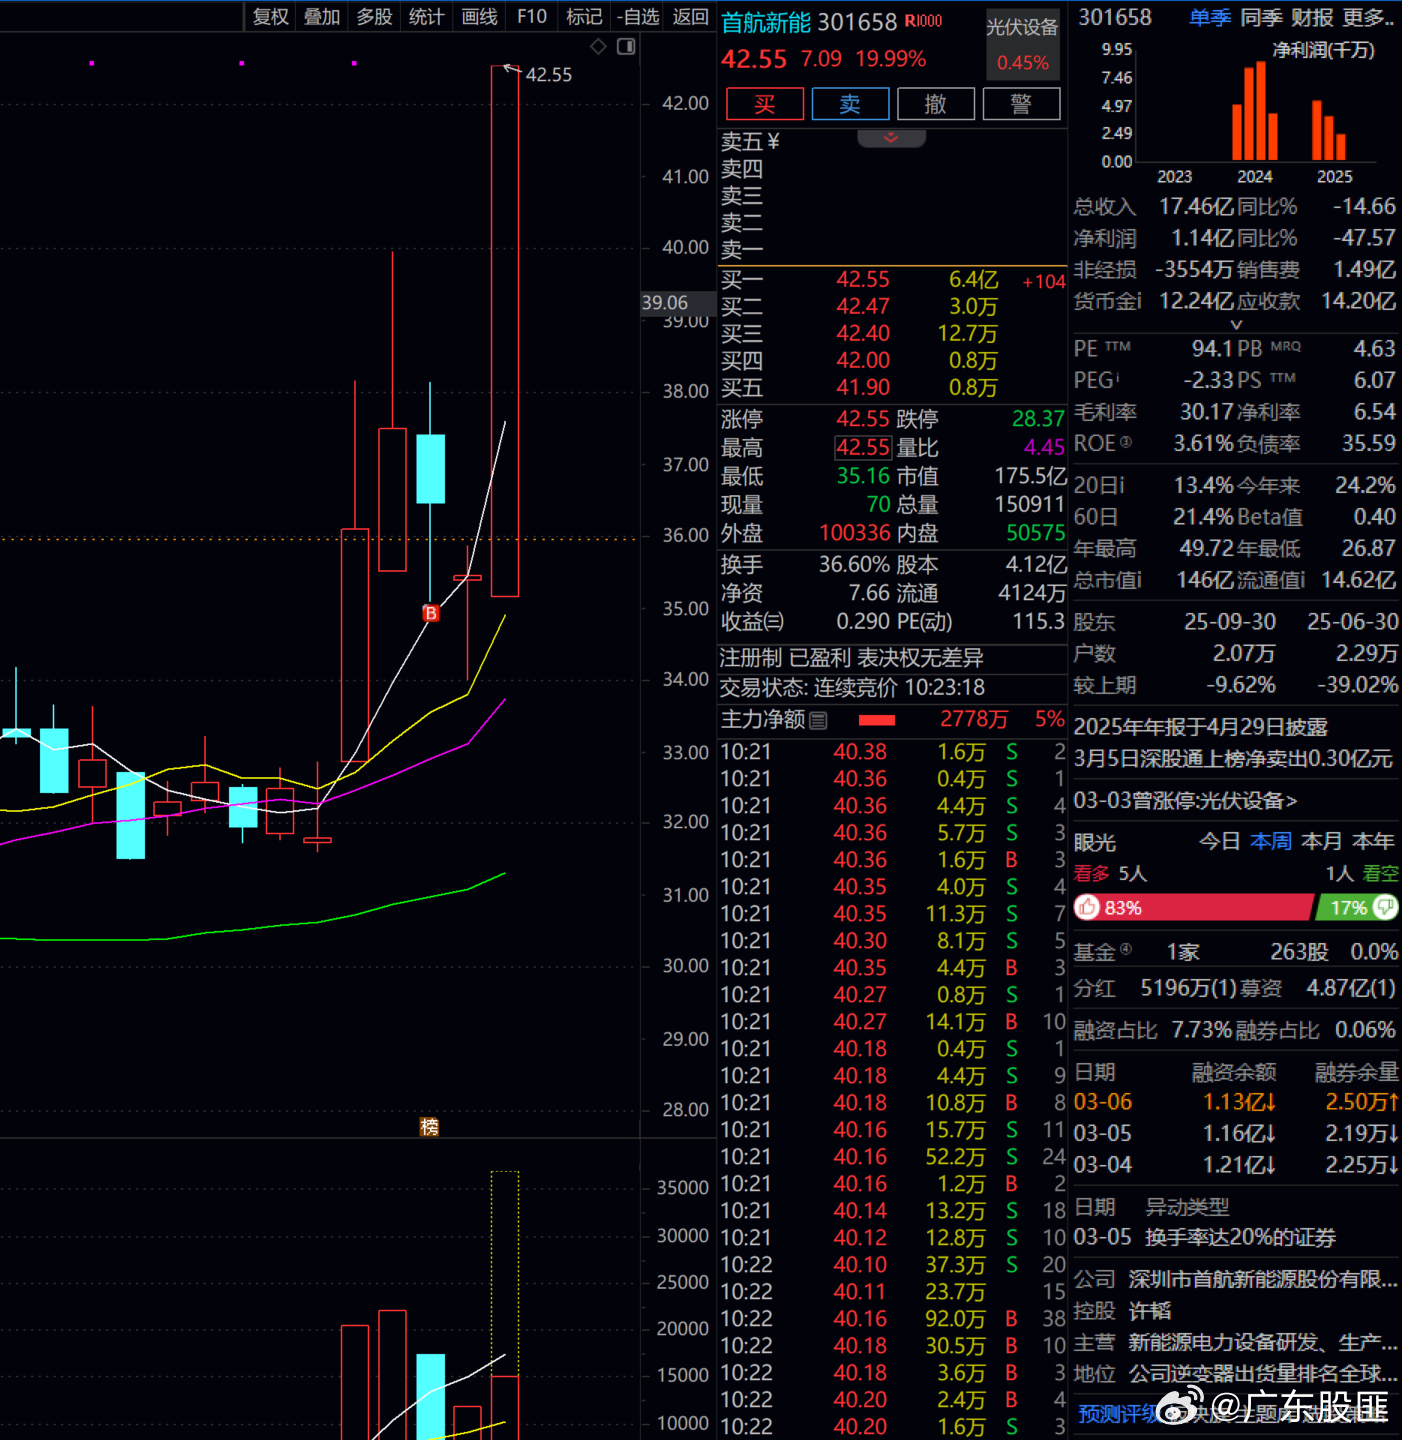Click the info icon next to 基金
1402x1440 pixels.
point(1126,949)
